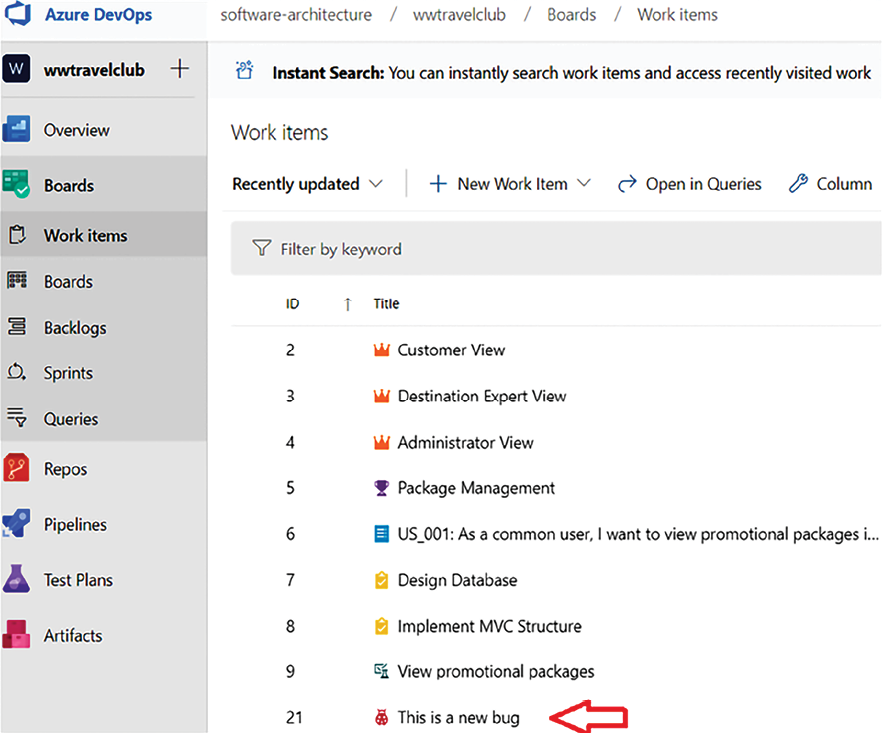Click the Azure DevOps logo icon
882x733 pixels.
17,13
